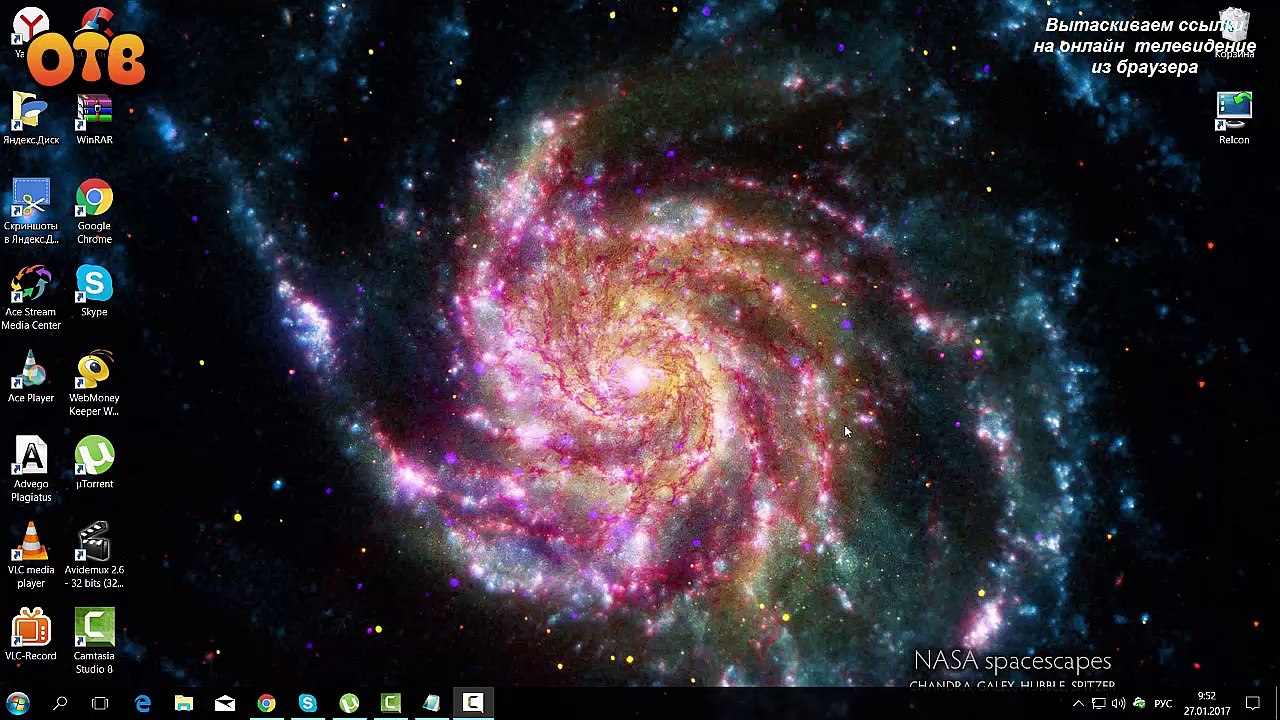Show hidden system tray icons
Image resolution: width=1280 pixels, height=720 pixels.
click(1078, 704)
